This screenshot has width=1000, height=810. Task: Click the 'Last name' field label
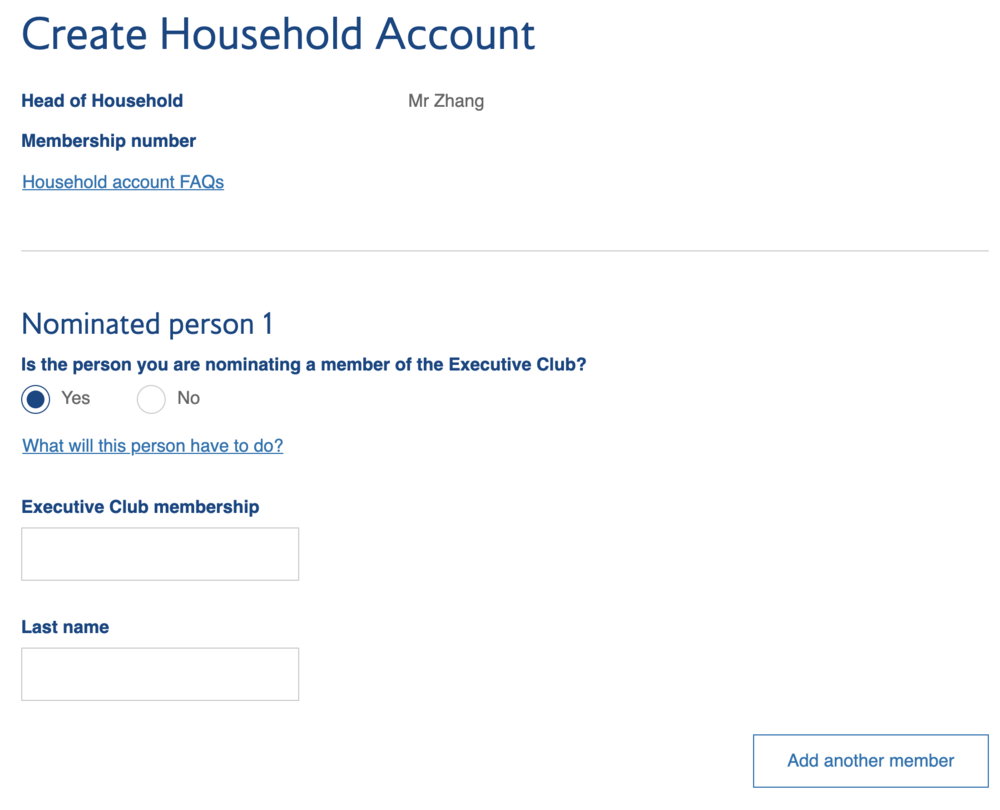click(x=65, y=627)
